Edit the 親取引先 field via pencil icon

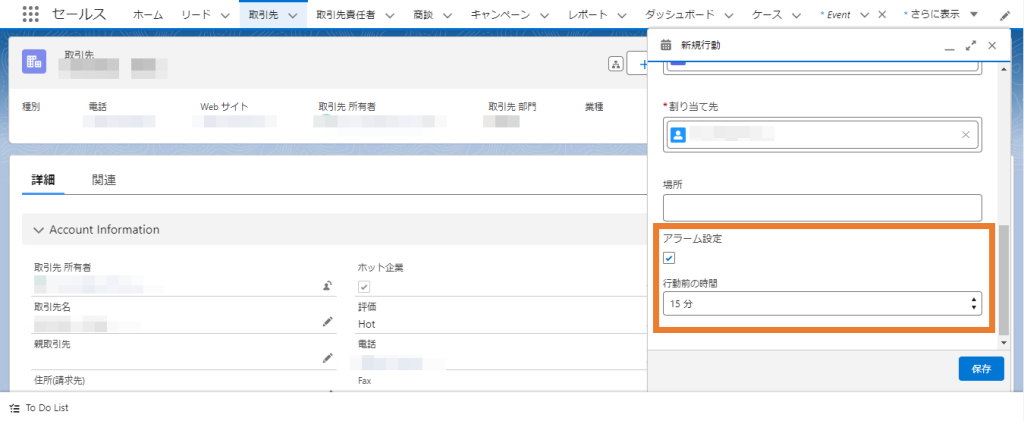coord(326,358)
